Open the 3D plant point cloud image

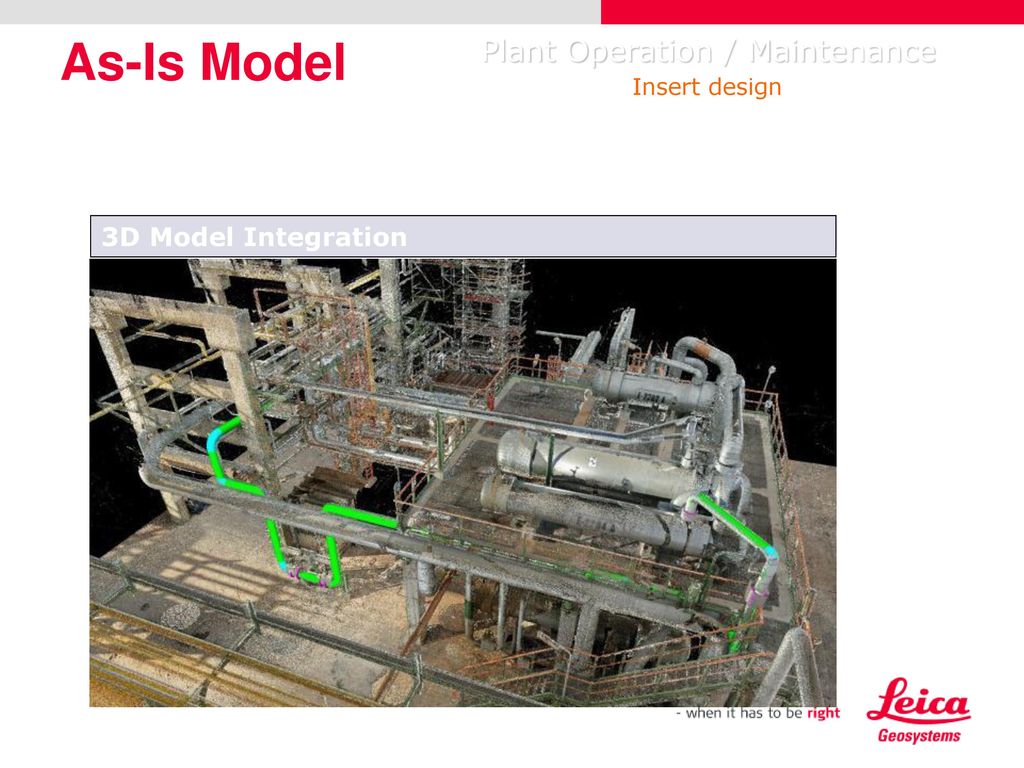click(463, 483)
